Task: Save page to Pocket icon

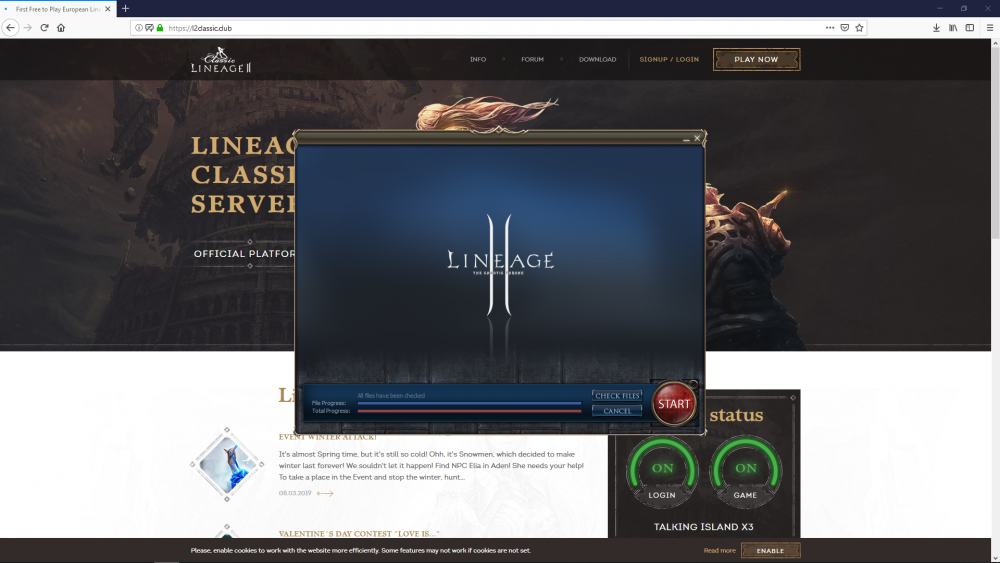Action: pyautogui.click(x=844, y=27)
